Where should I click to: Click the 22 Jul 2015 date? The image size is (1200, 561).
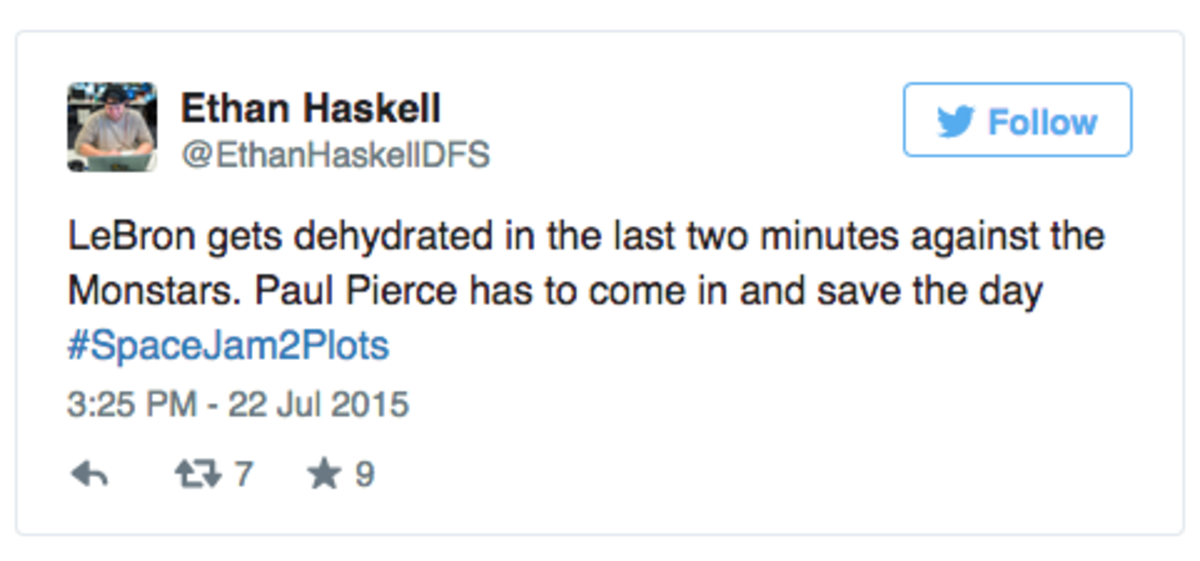319,404
